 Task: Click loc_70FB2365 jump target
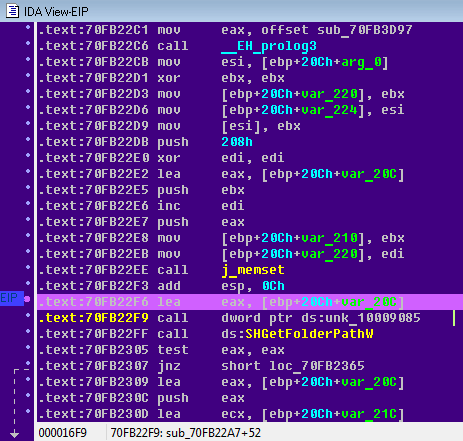point(317,366)
